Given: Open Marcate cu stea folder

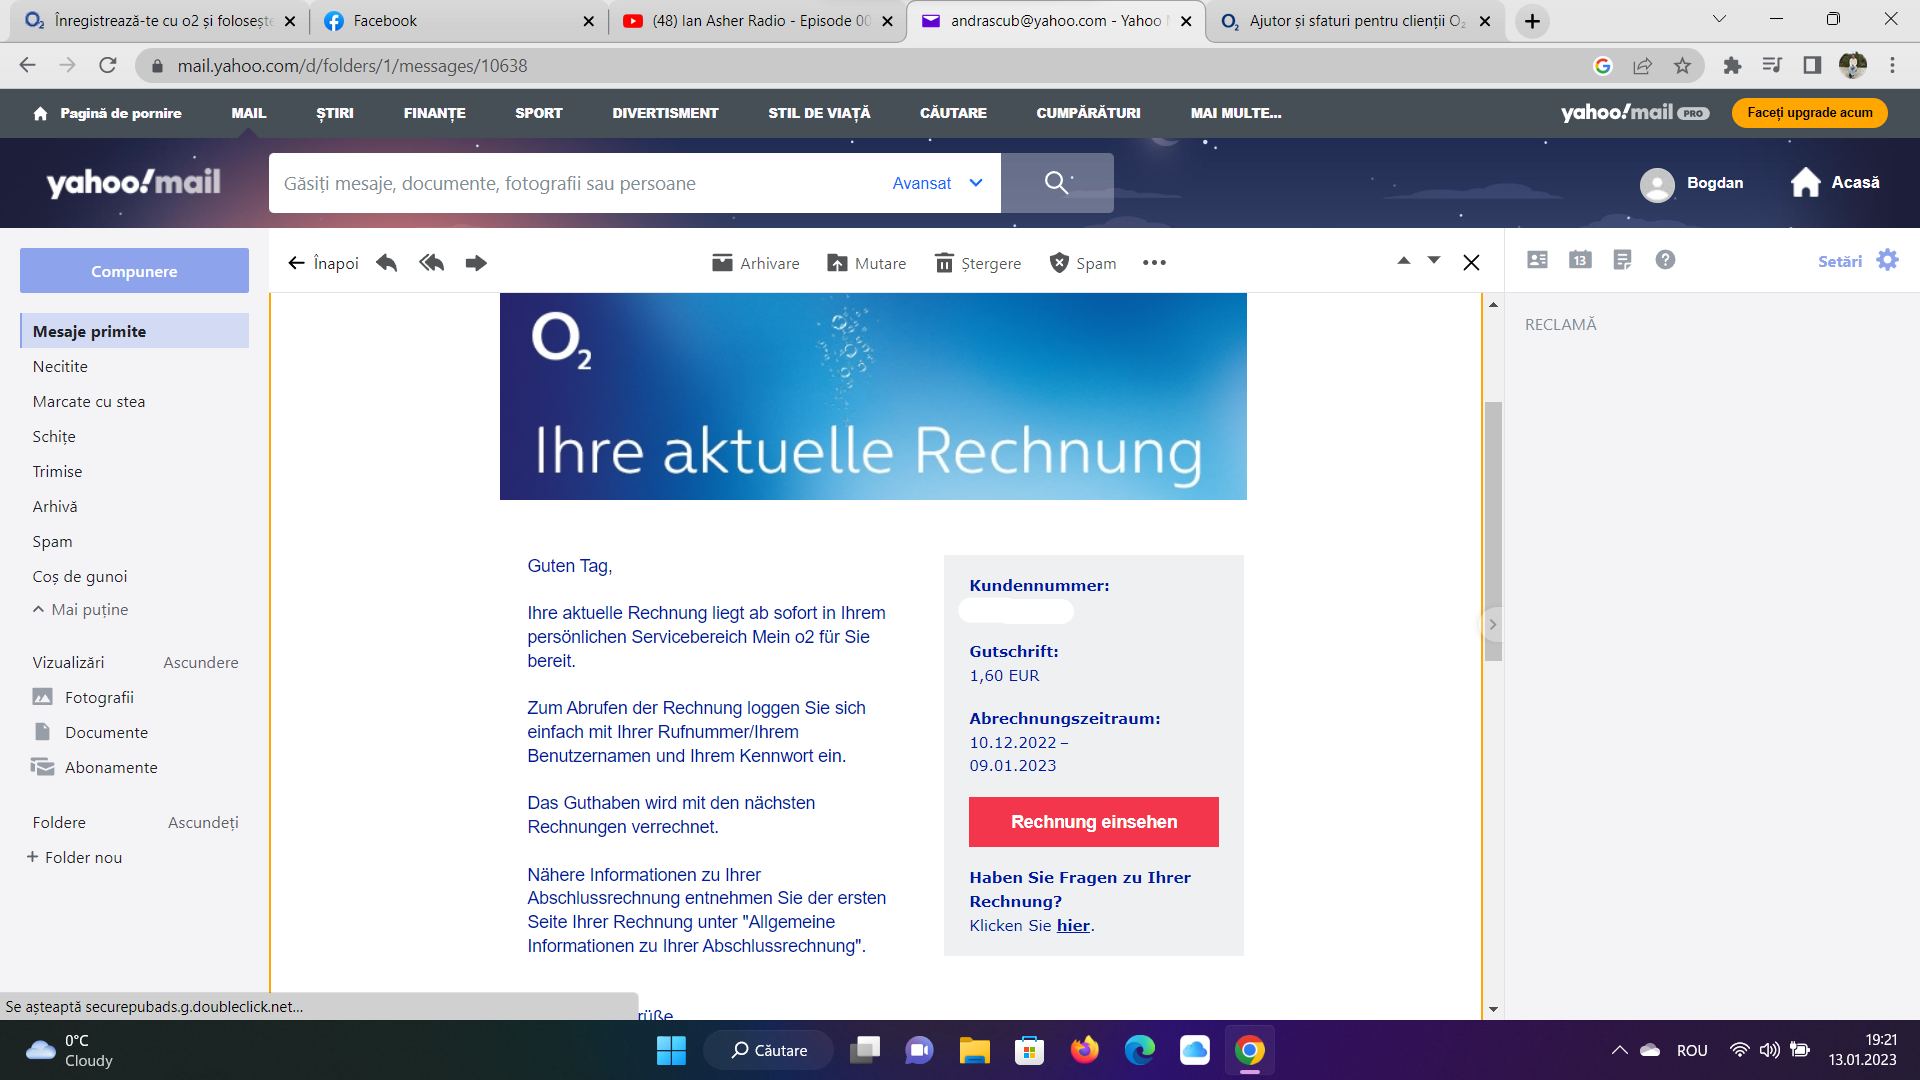Looking at the screenshot, I should click(x=89, y=401).
